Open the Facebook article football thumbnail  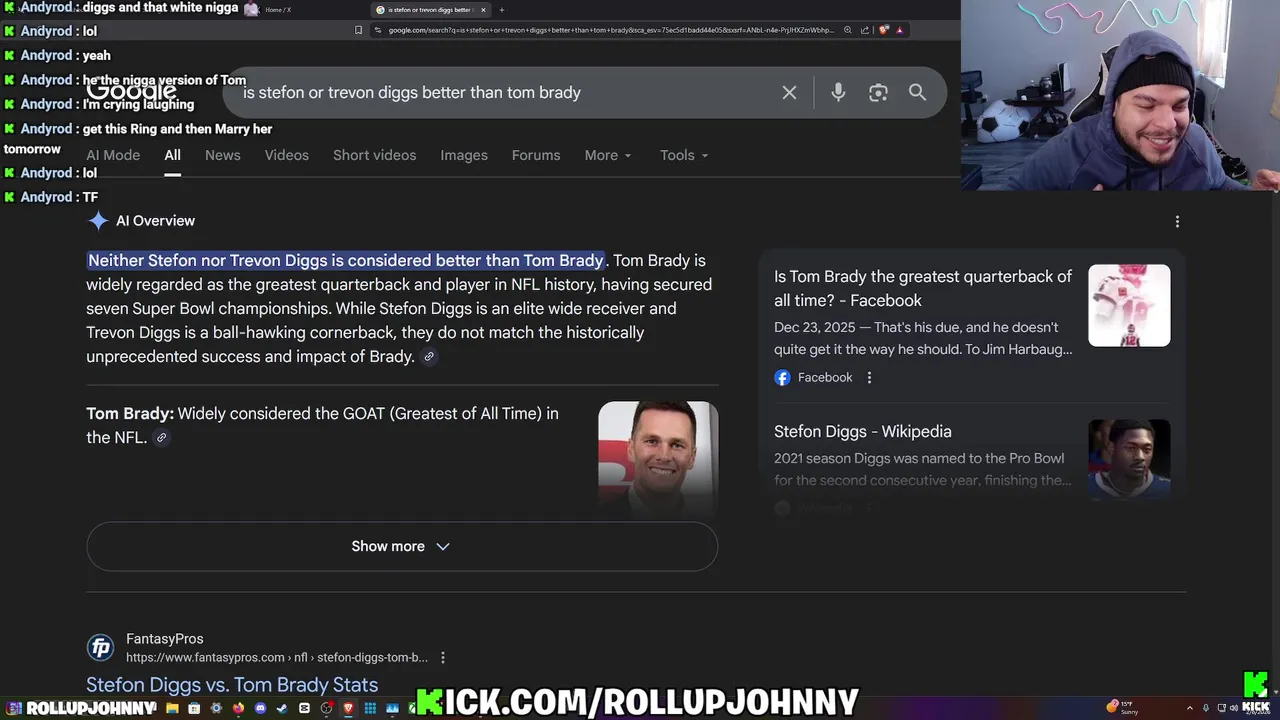coord(1129,305)
